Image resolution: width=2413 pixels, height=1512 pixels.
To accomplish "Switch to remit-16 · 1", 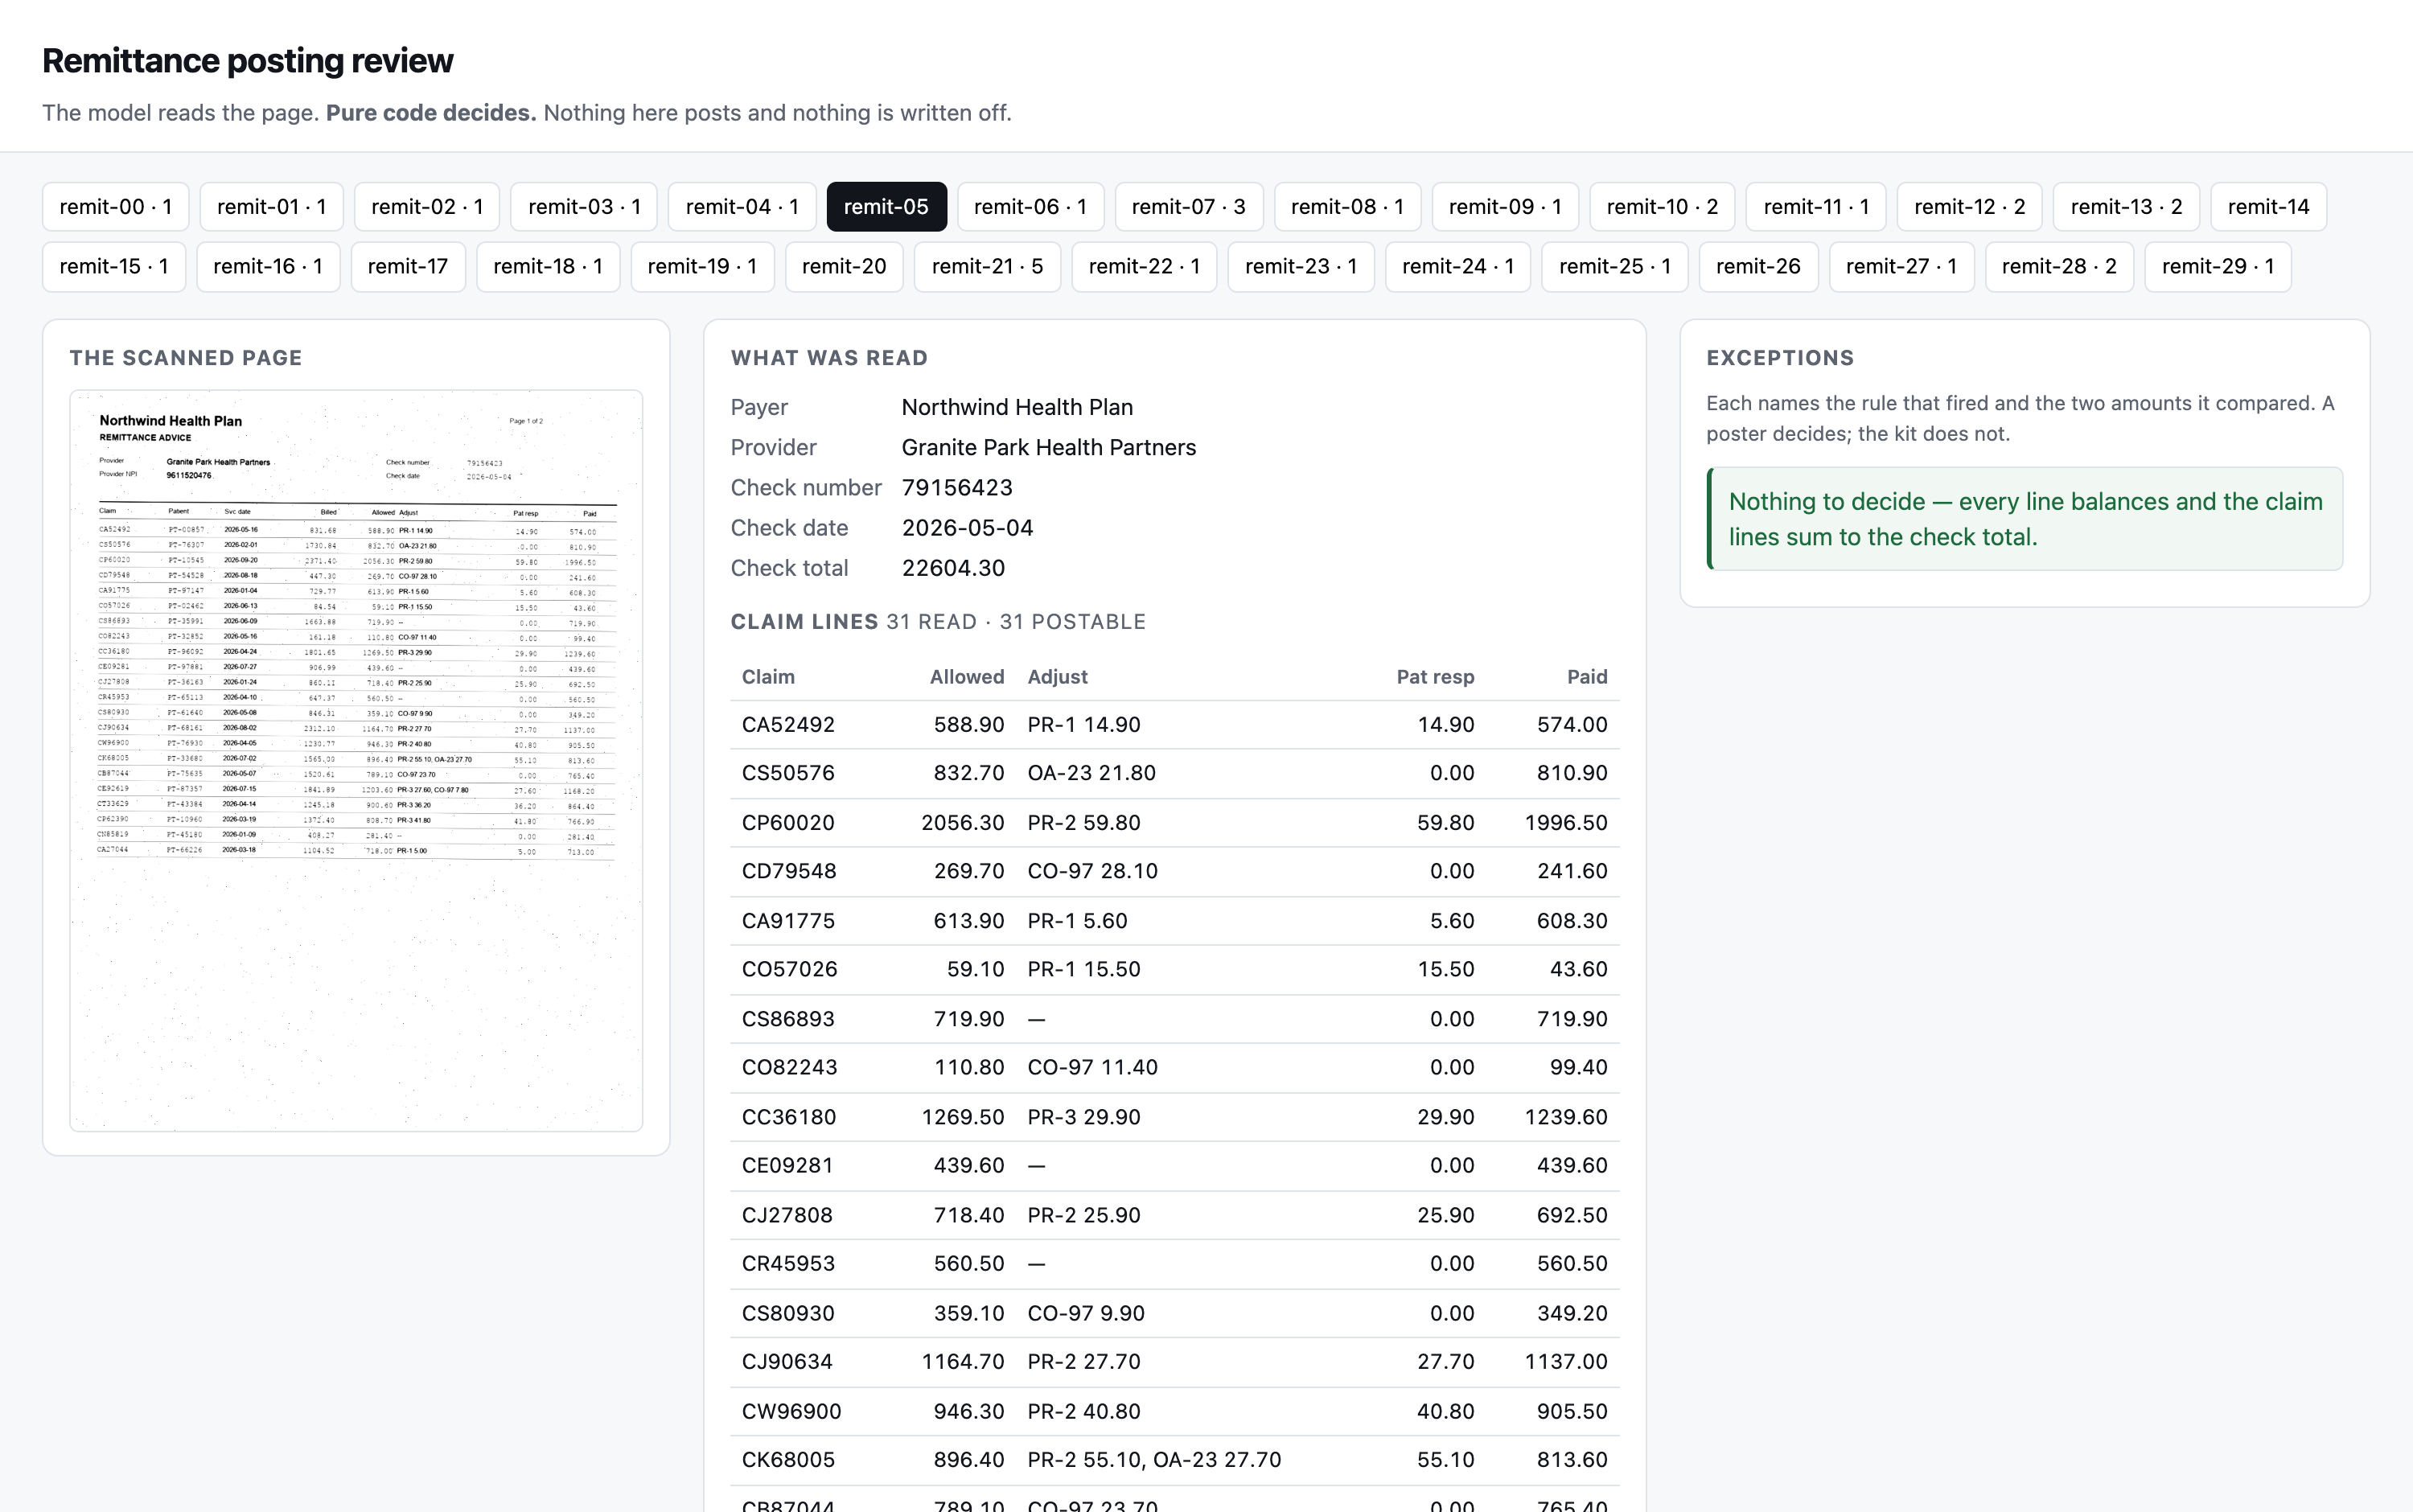I will click(268, 266).
